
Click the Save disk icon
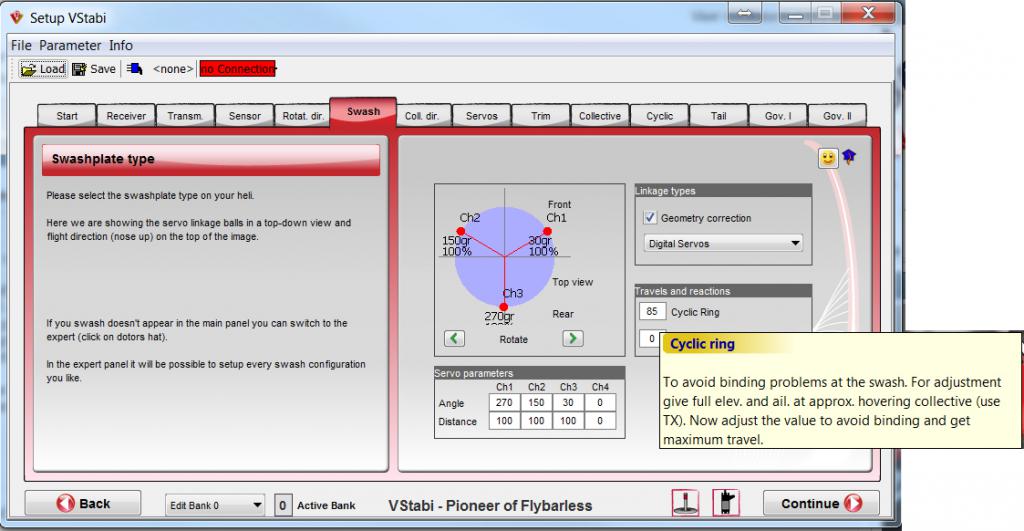click(79, 69)
